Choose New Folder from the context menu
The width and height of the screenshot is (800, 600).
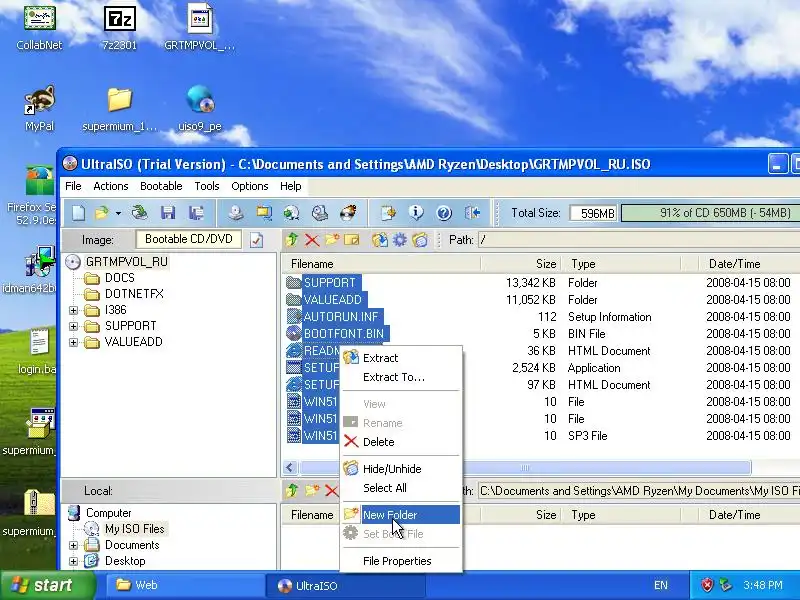[401, 515]
